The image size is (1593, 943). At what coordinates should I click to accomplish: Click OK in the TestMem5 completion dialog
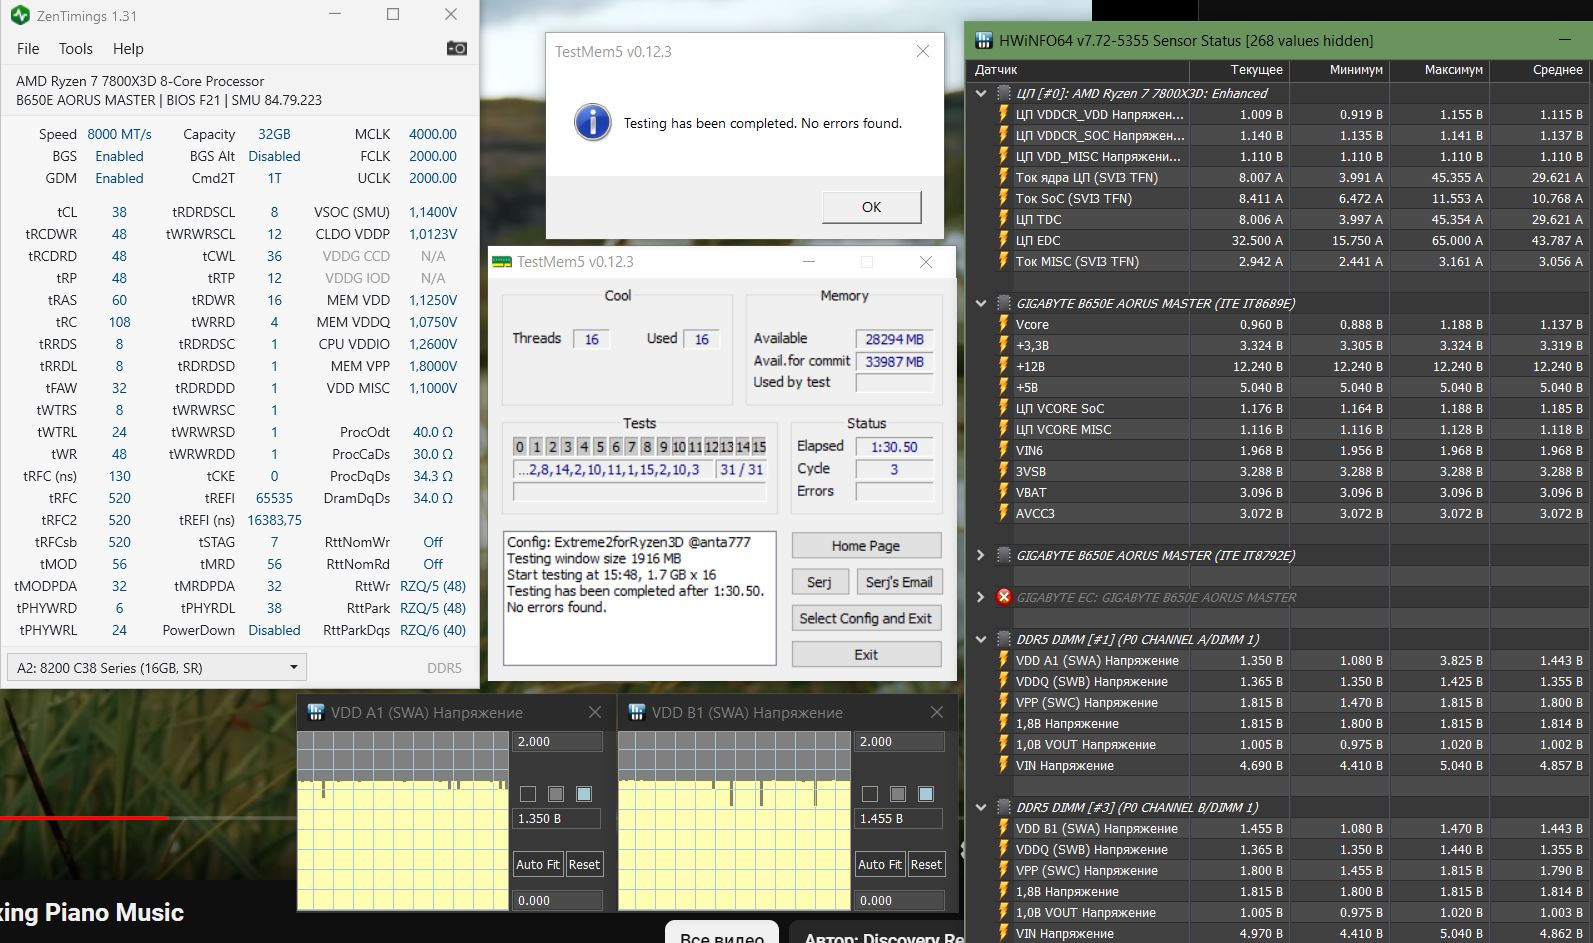pyautogui.click(x=871, y=207)
